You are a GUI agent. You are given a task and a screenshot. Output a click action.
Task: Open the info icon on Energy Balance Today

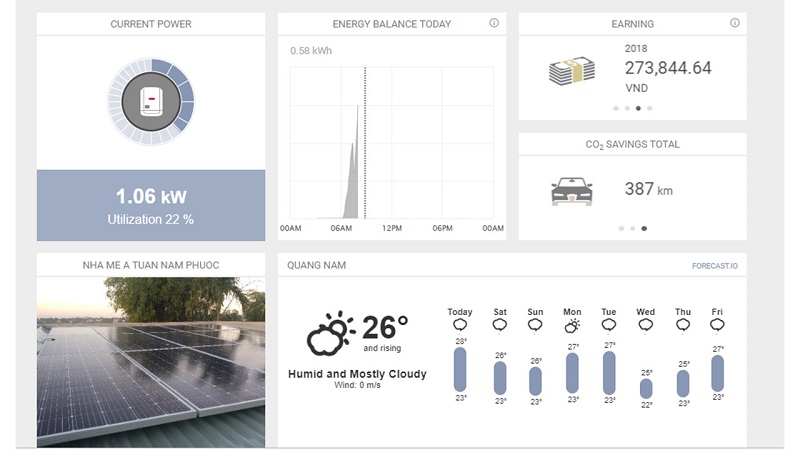[494, 23]
